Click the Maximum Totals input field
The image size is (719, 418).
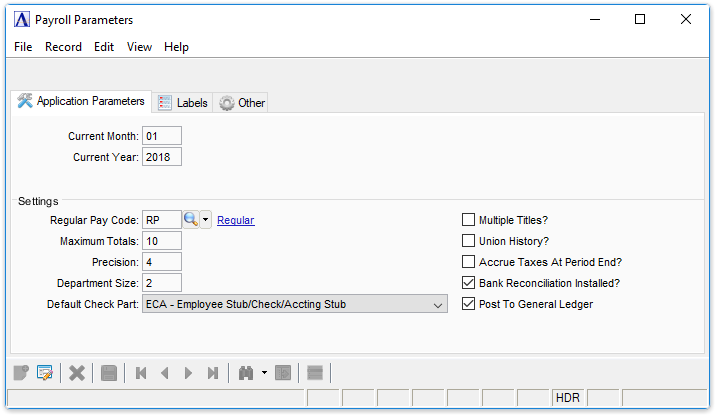click(x=162, y=241)
